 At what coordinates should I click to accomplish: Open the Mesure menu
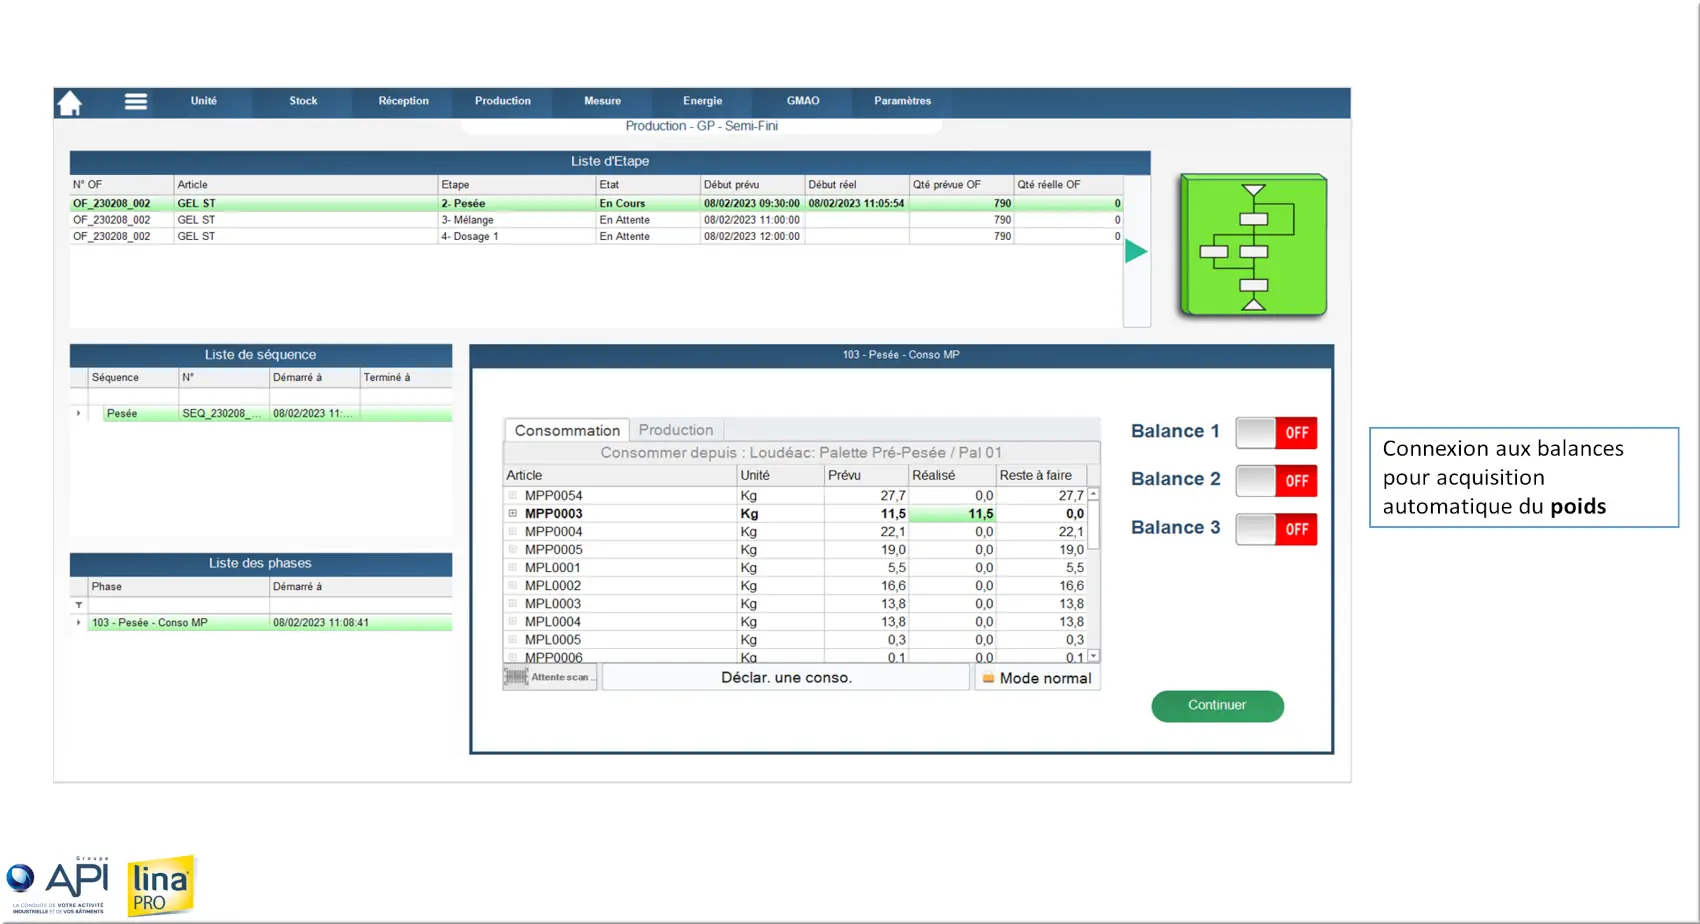click(603, 101)
